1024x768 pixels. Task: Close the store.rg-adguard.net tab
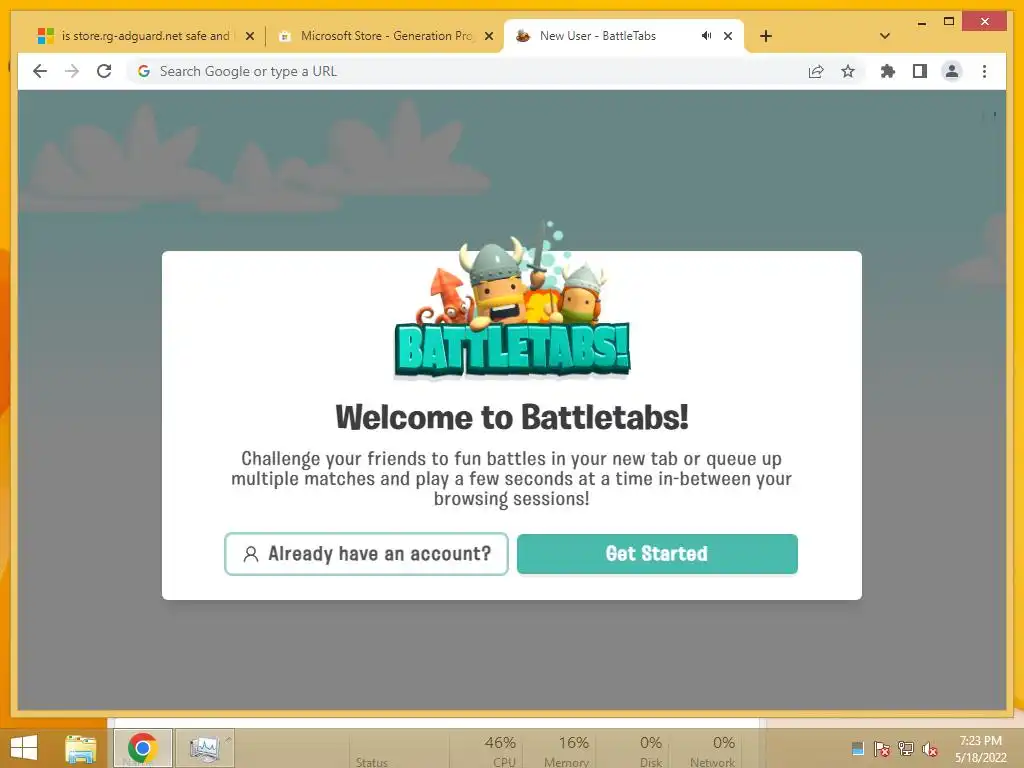(x=249, y=36)
